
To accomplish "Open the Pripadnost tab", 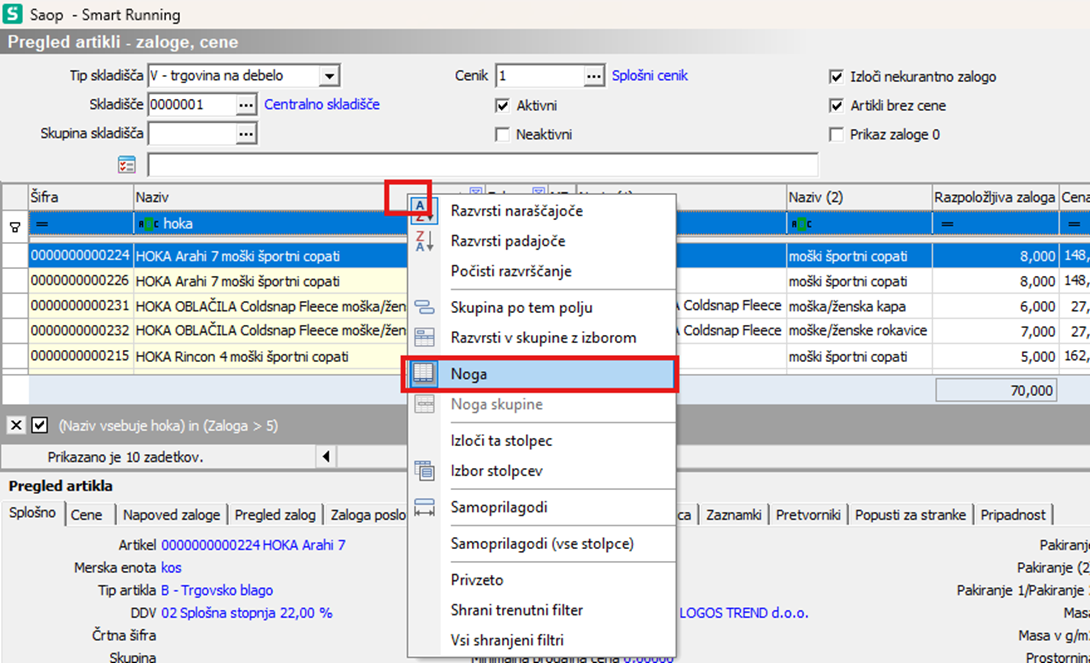I will 1013,515.
